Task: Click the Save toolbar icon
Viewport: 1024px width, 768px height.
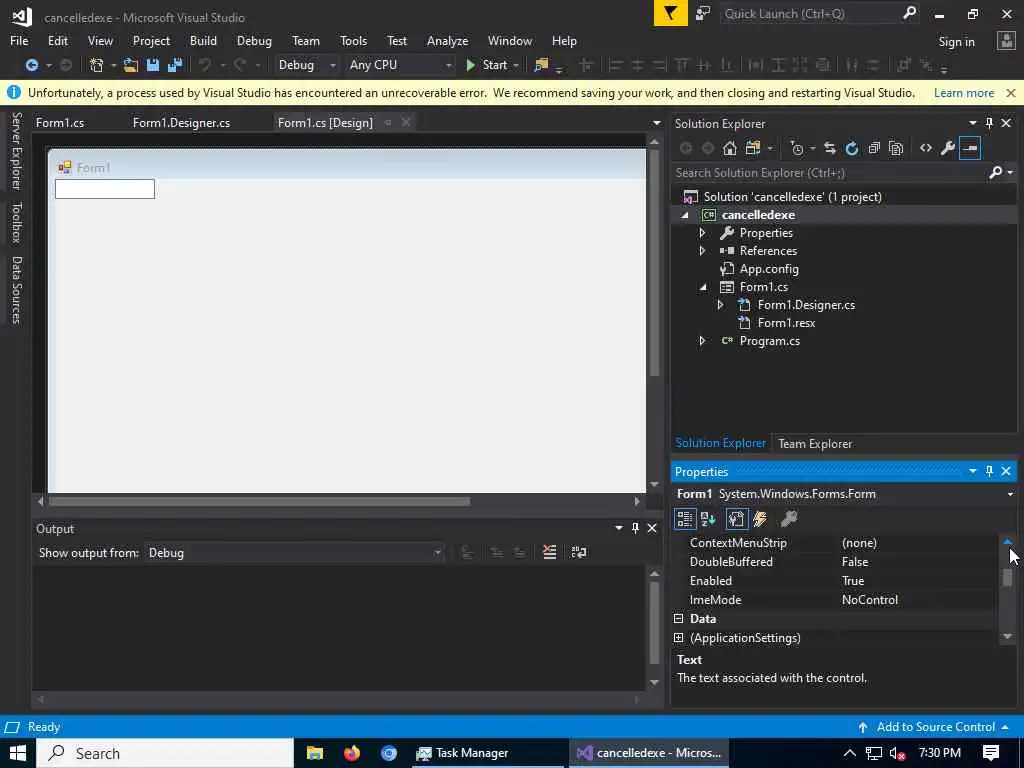Action: point(153,65)
